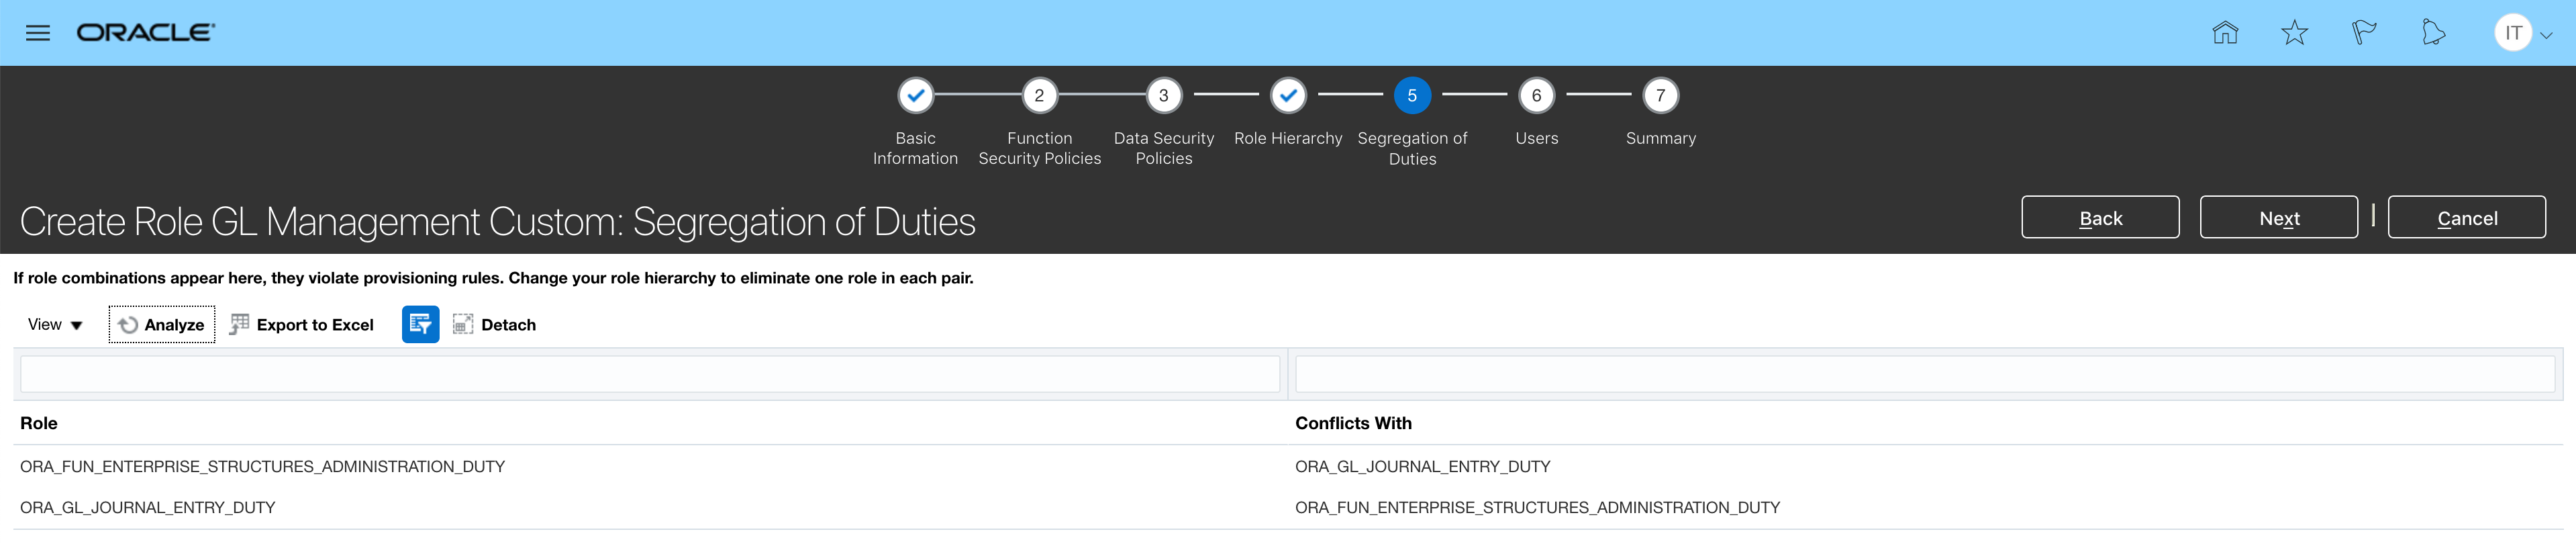Open the navigator hamburger menu

tap(38, 33)
